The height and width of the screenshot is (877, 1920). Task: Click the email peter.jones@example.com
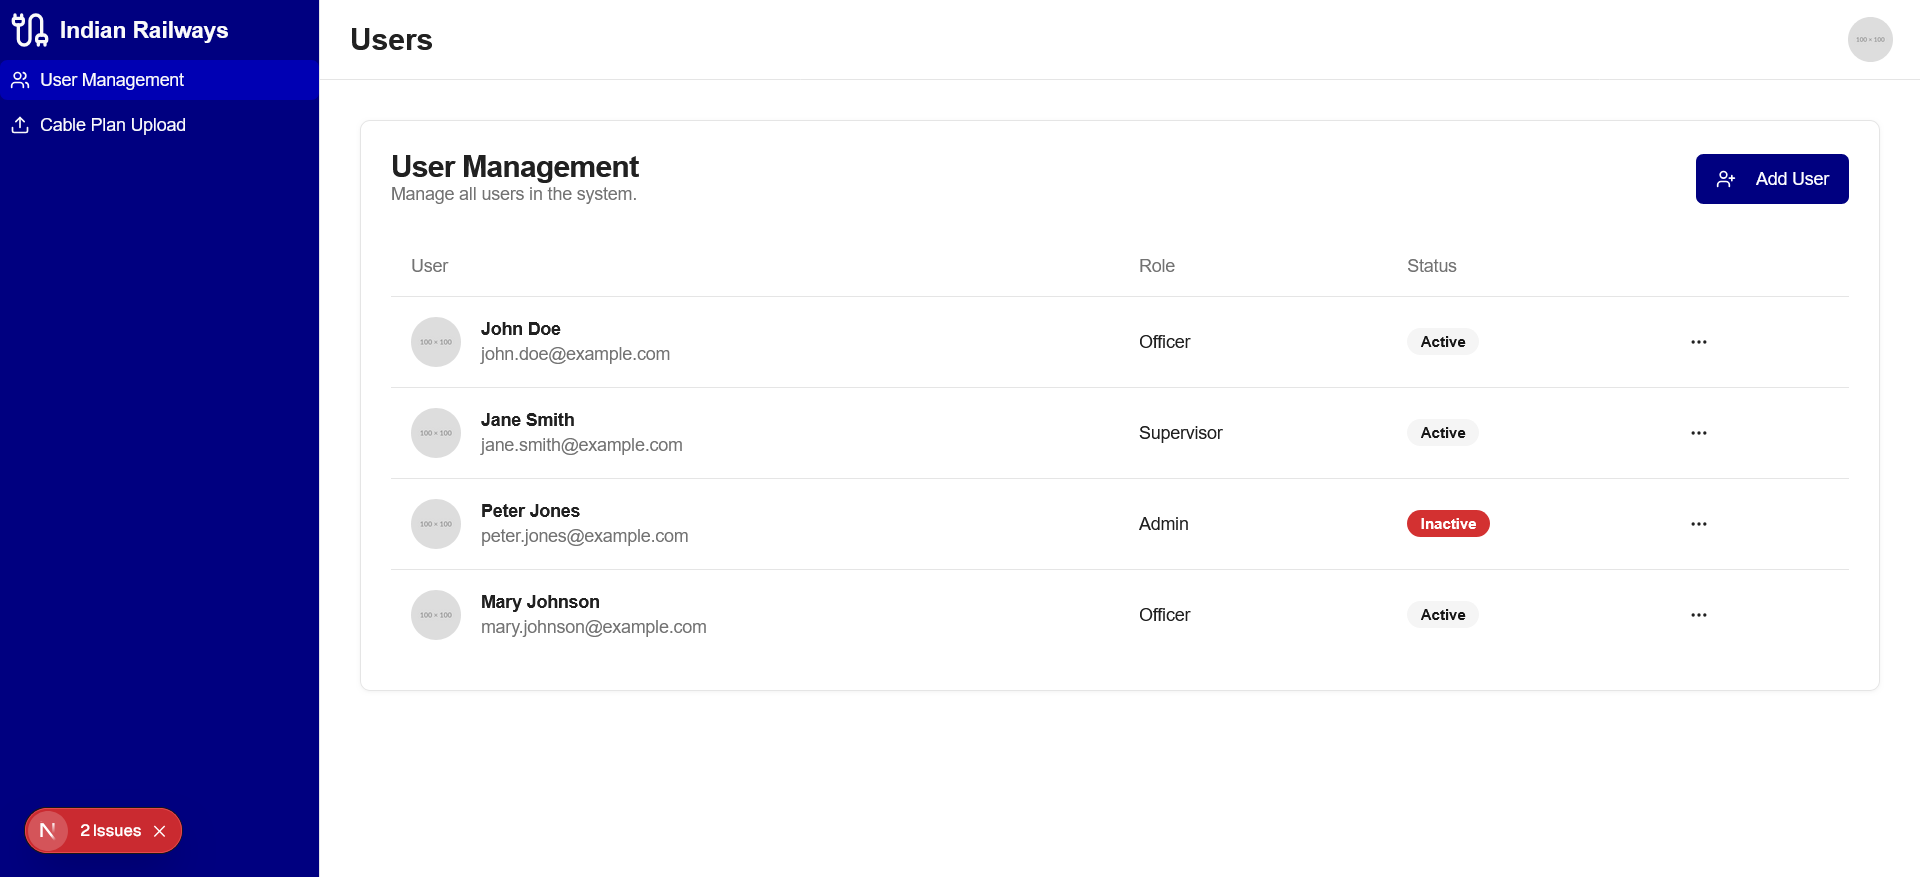tap(584, 536)
